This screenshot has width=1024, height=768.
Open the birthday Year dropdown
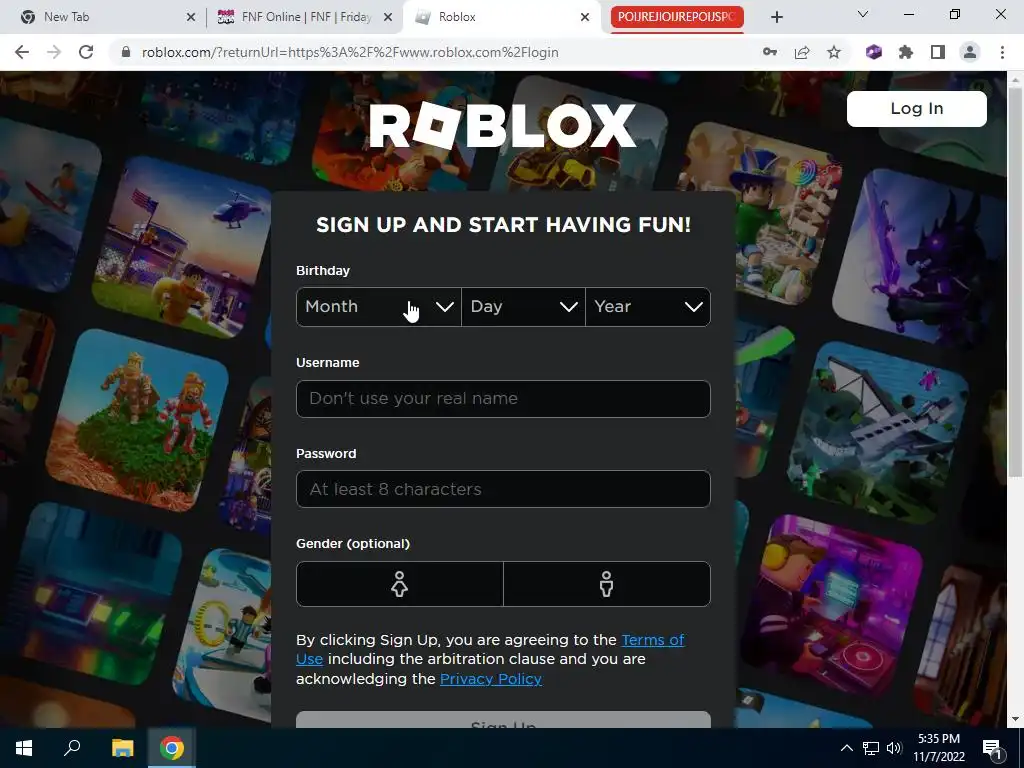coord(648,307)
